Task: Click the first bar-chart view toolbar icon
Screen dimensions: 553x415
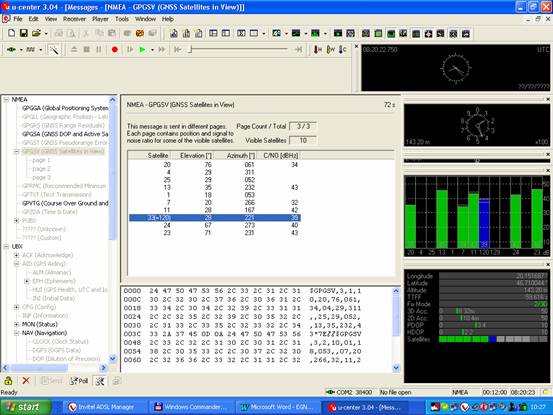Action: tap(174, 33)
